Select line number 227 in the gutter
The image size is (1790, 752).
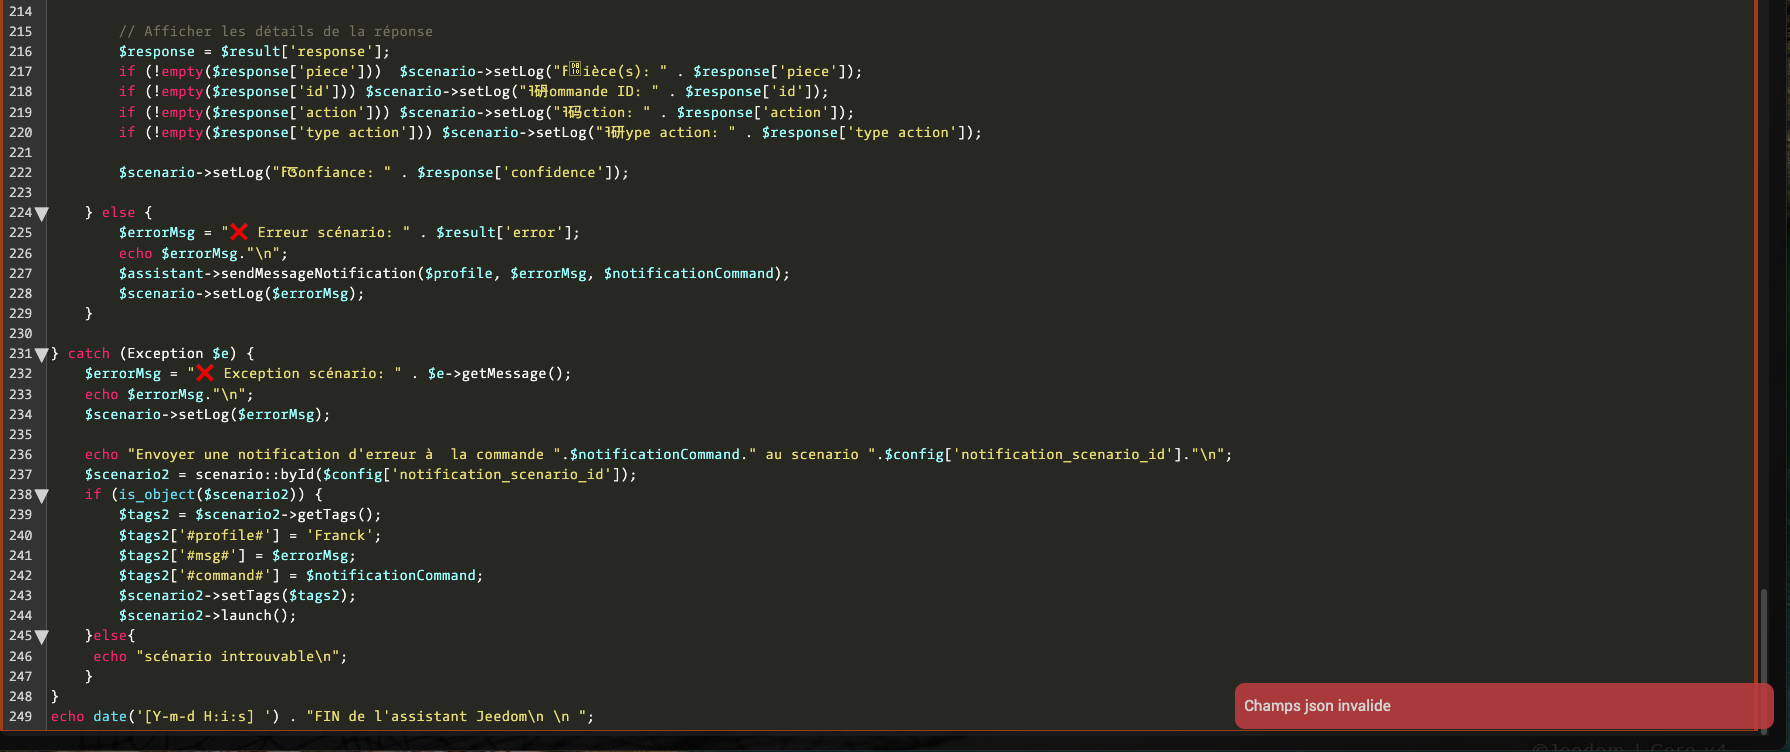(x=20, y=273)
